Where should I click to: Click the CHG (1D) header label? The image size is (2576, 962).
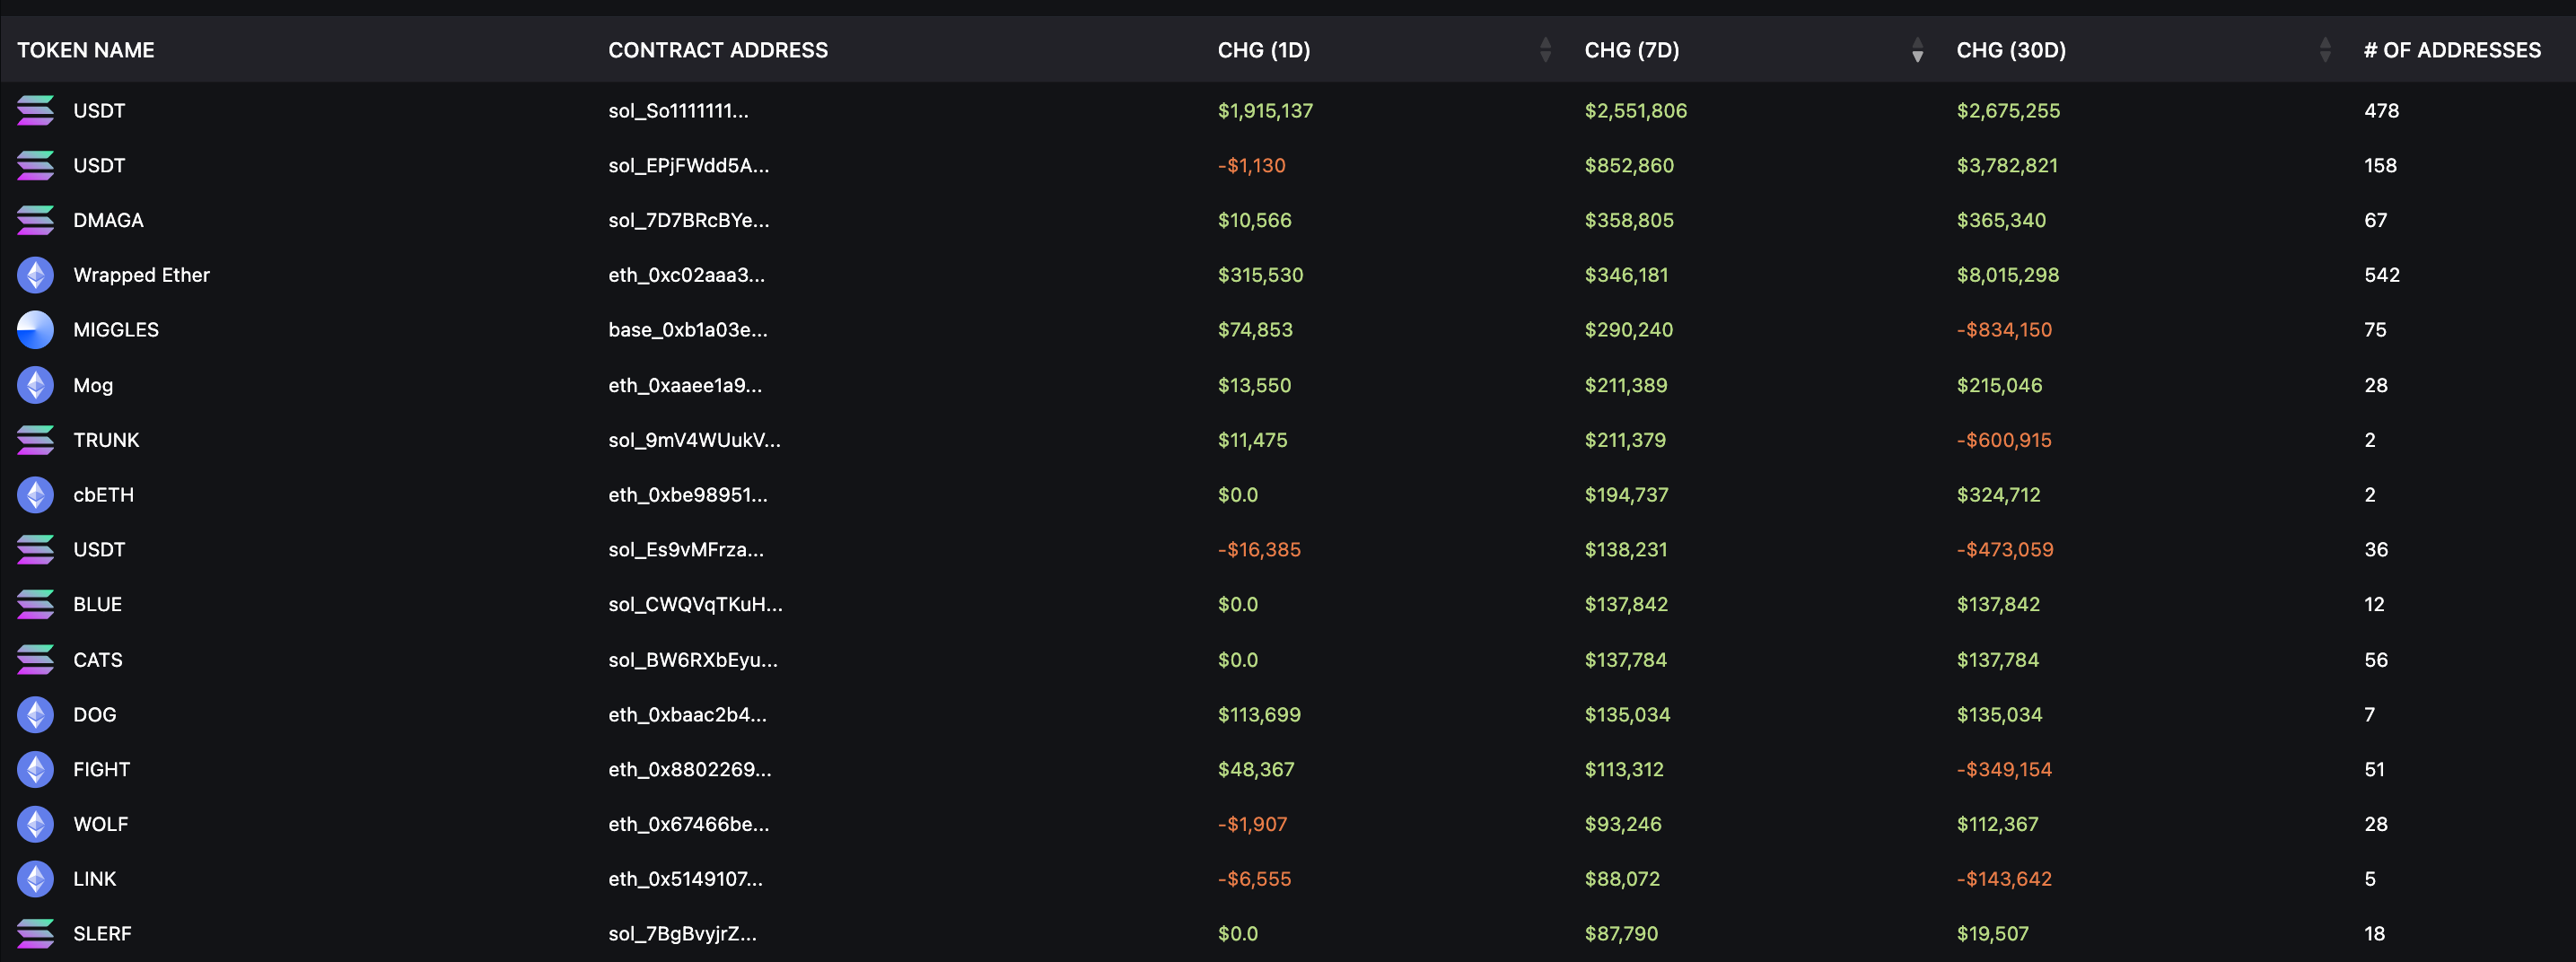pos(1264,50)
